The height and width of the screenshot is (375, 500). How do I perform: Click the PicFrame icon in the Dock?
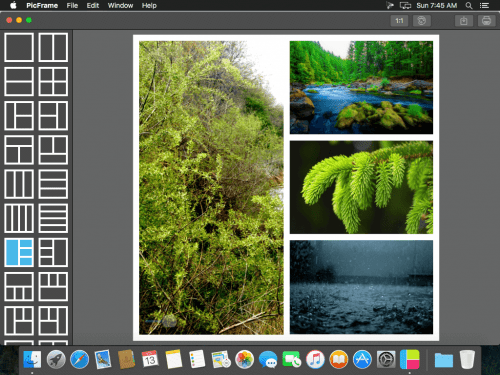point(410,359)
